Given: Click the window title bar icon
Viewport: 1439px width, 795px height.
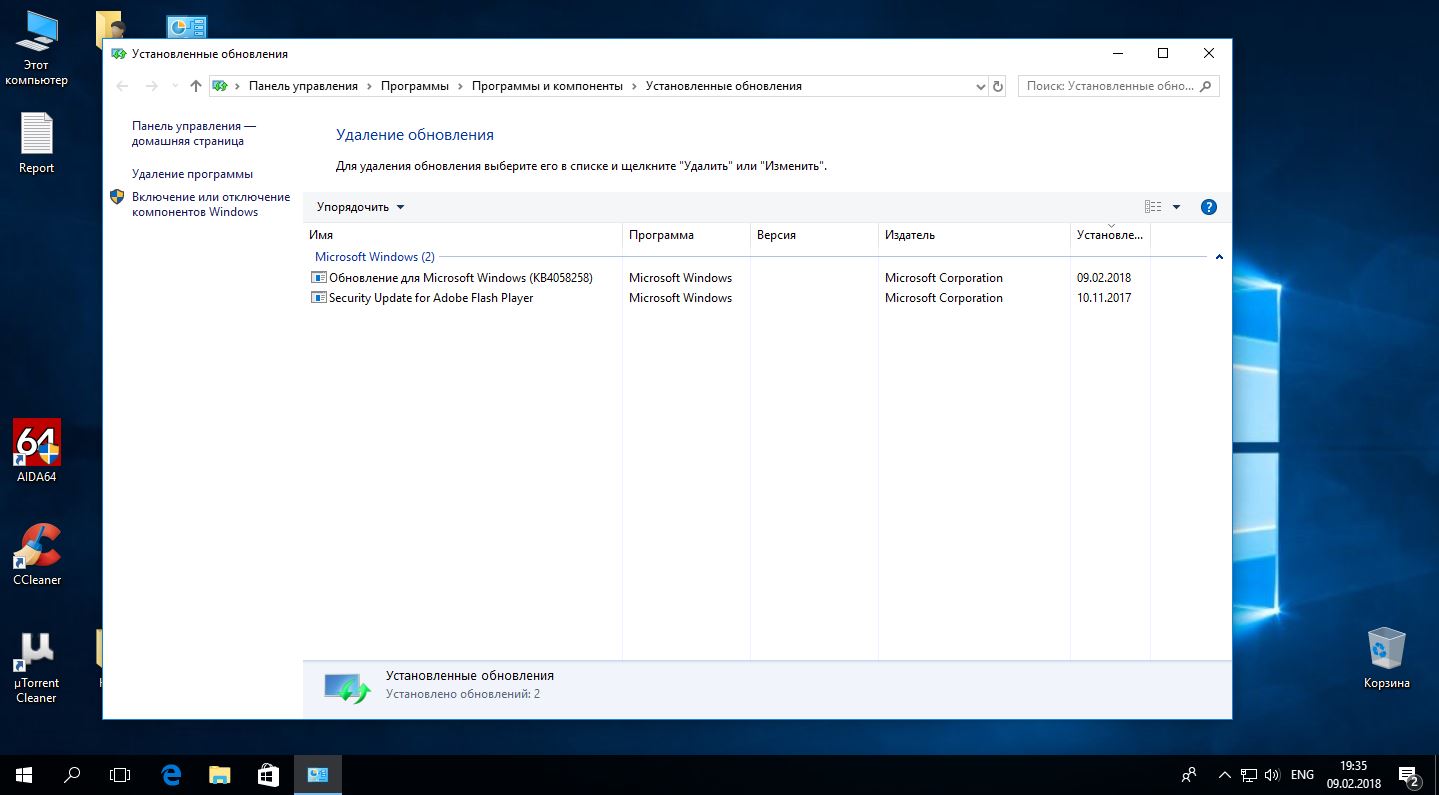Looking at the screenshot, I should [118, 54].
